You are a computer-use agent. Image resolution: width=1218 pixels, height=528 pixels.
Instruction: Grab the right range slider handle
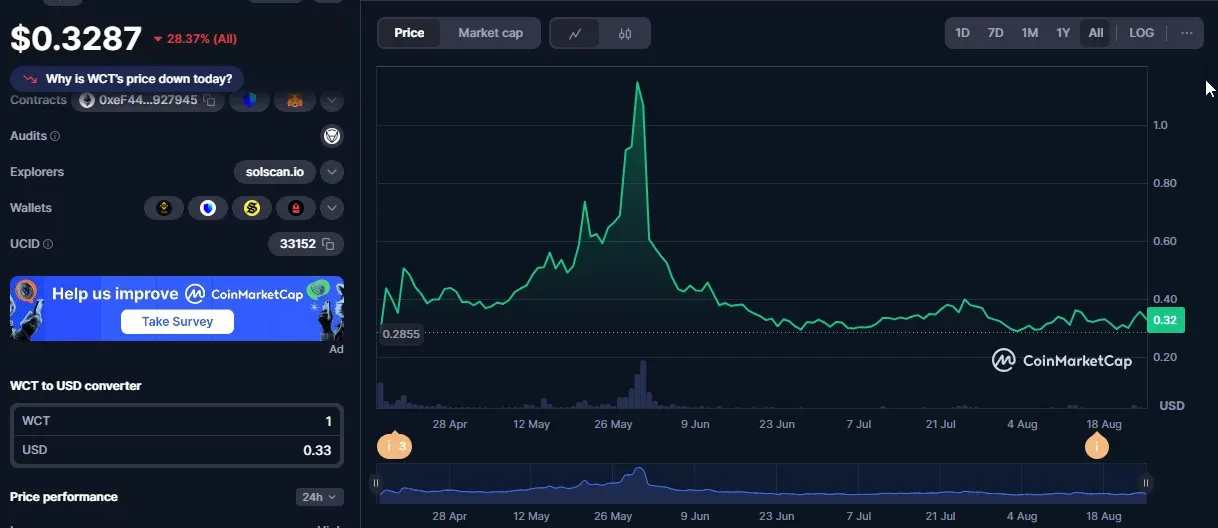click(x=1146, y=483)
